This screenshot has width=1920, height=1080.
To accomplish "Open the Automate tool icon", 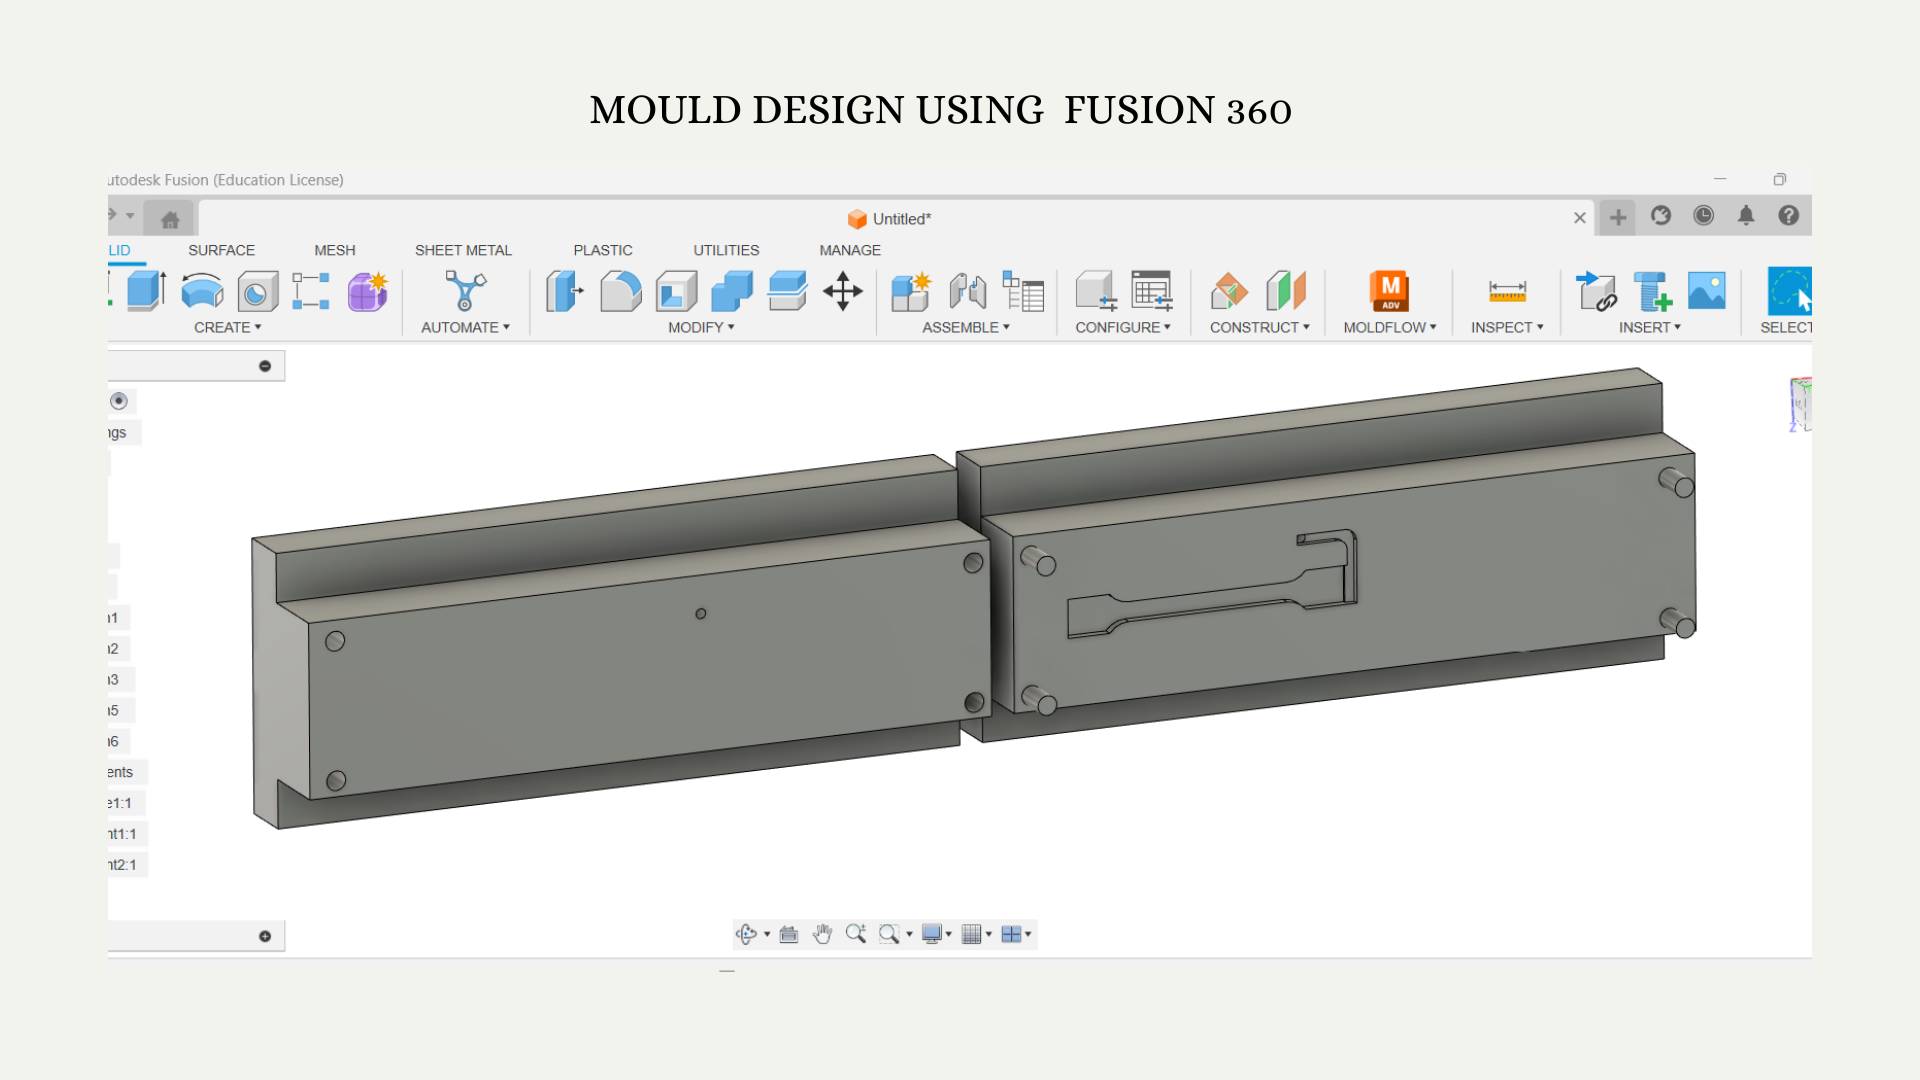I will [465, 291].
